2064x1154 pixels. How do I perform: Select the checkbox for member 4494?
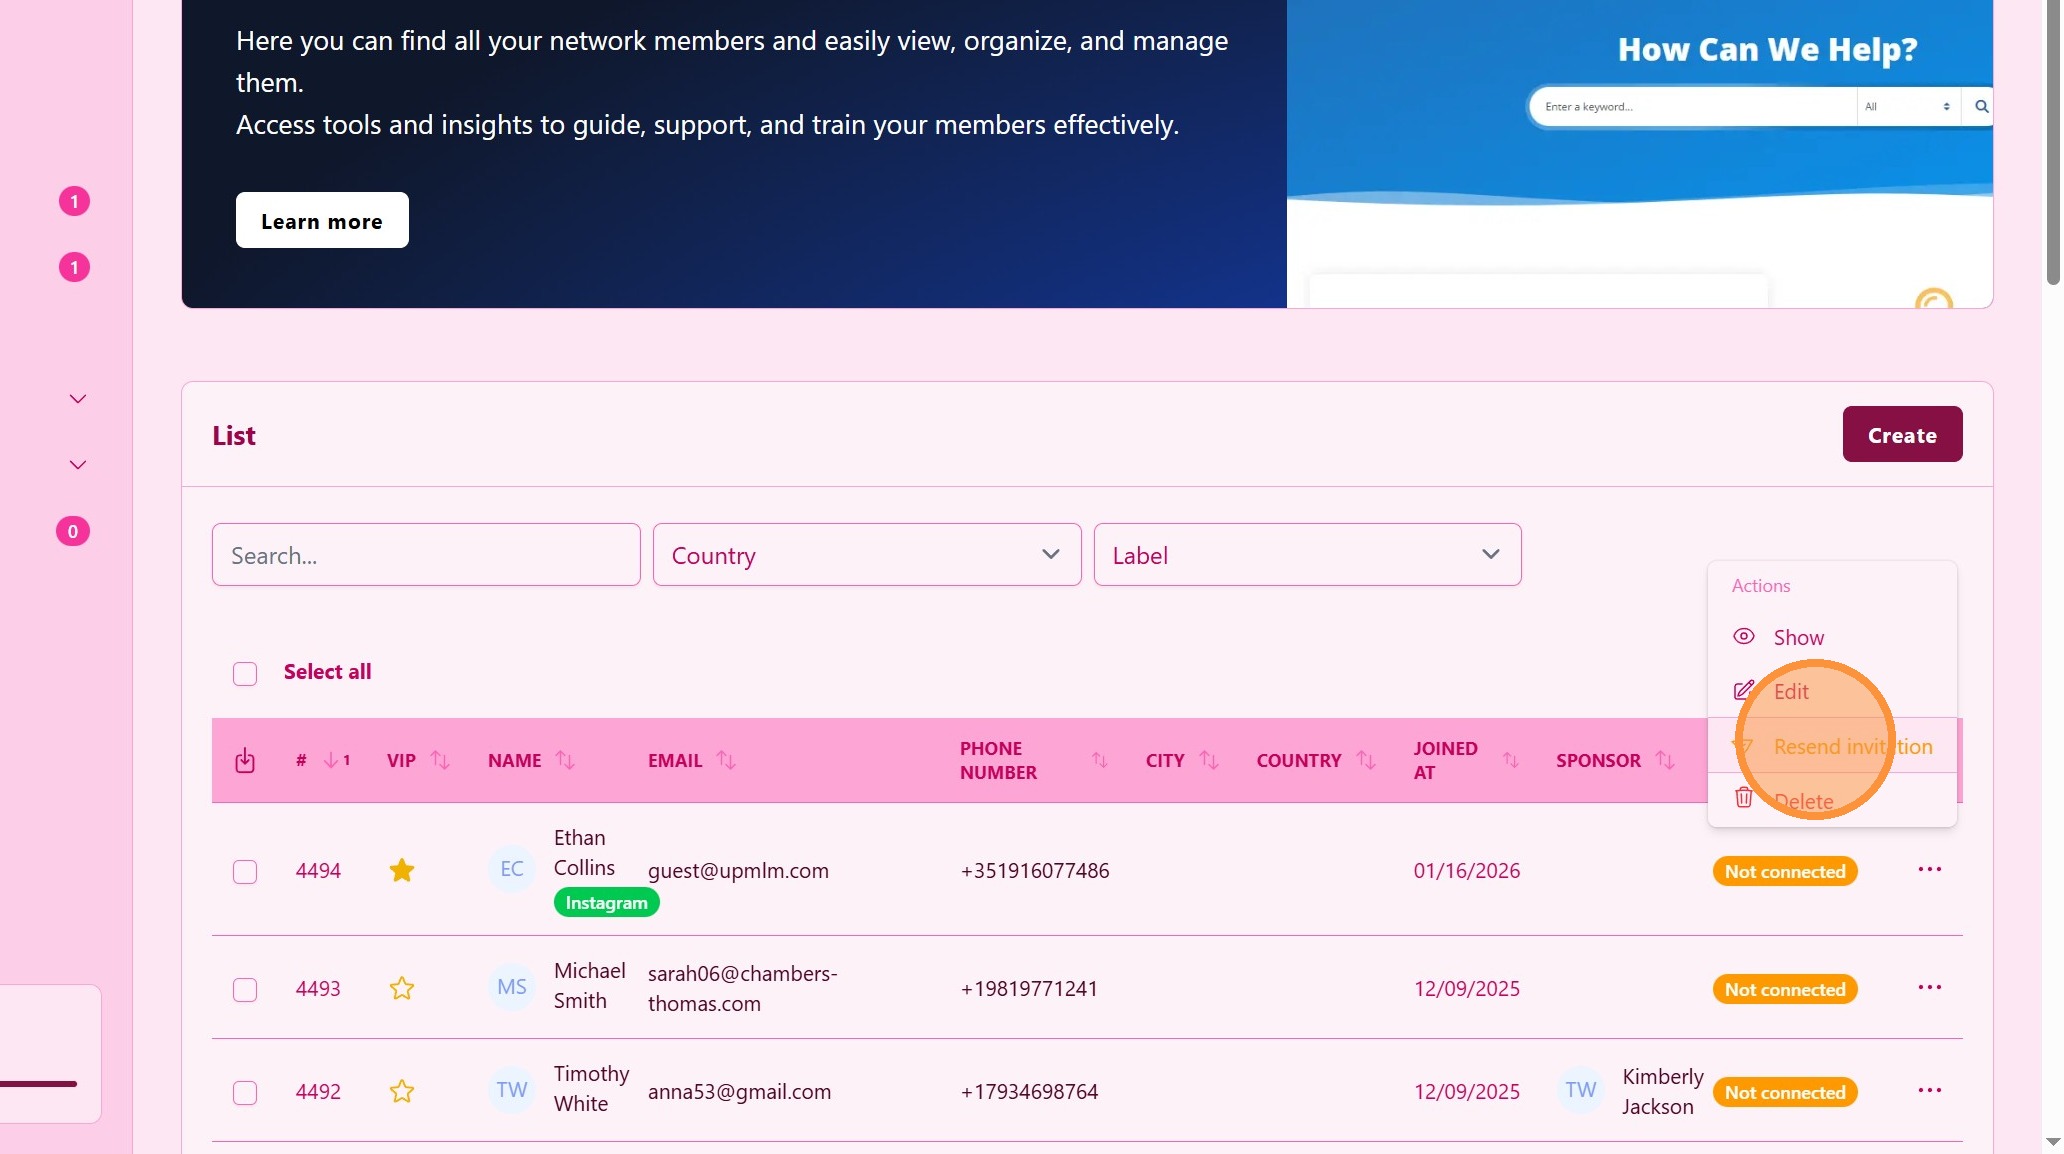[x=245, y=872]
